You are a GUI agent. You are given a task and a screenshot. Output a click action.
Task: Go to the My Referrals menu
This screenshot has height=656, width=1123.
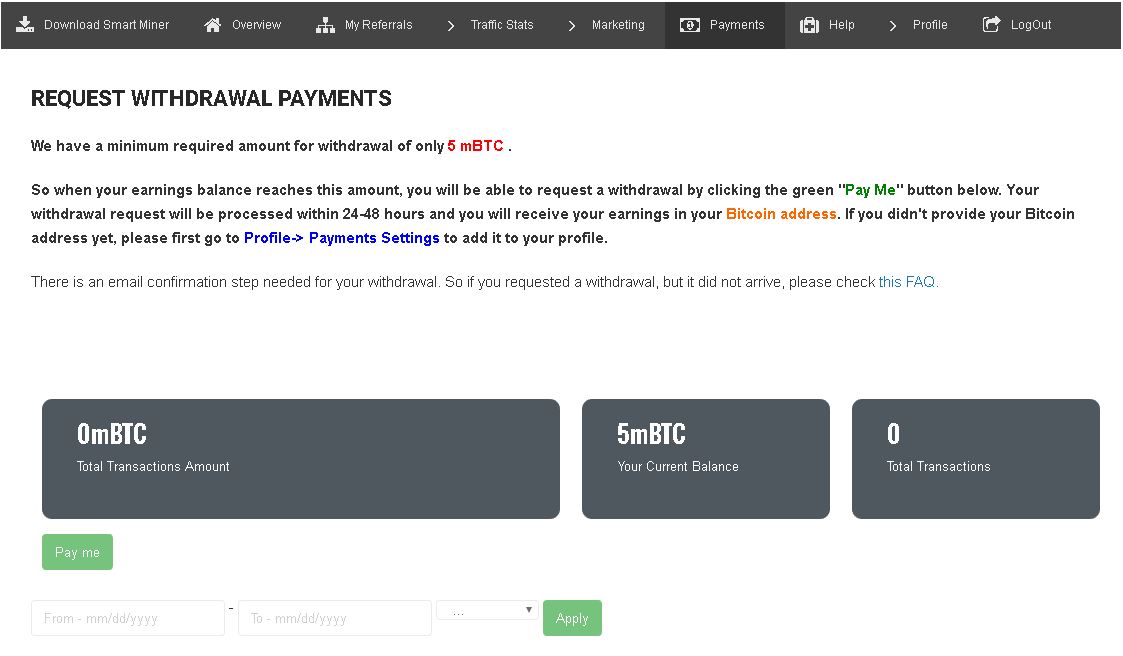pos(378,25)
